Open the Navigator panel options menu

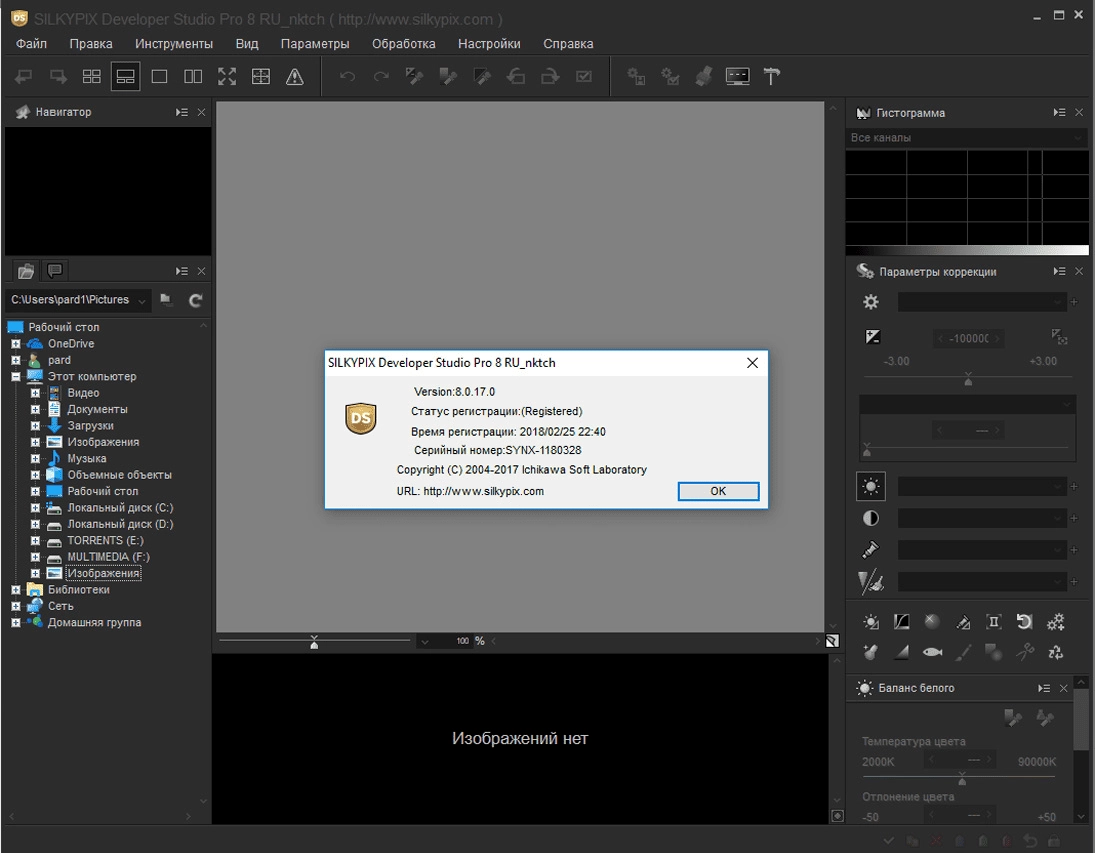182,112
